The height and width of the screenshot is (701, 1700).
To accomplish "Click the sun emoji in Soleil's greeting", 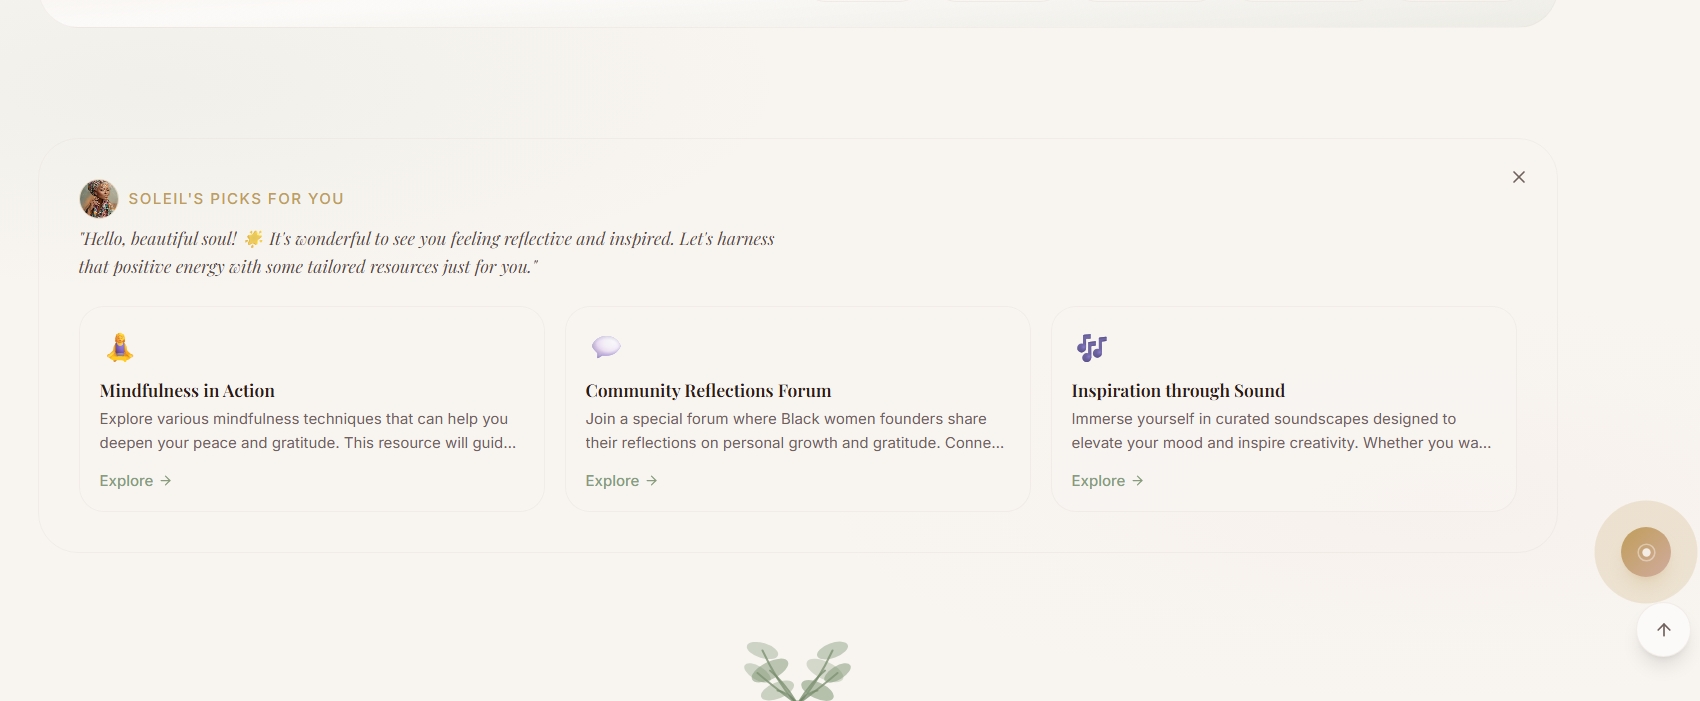I will (254, 239).
